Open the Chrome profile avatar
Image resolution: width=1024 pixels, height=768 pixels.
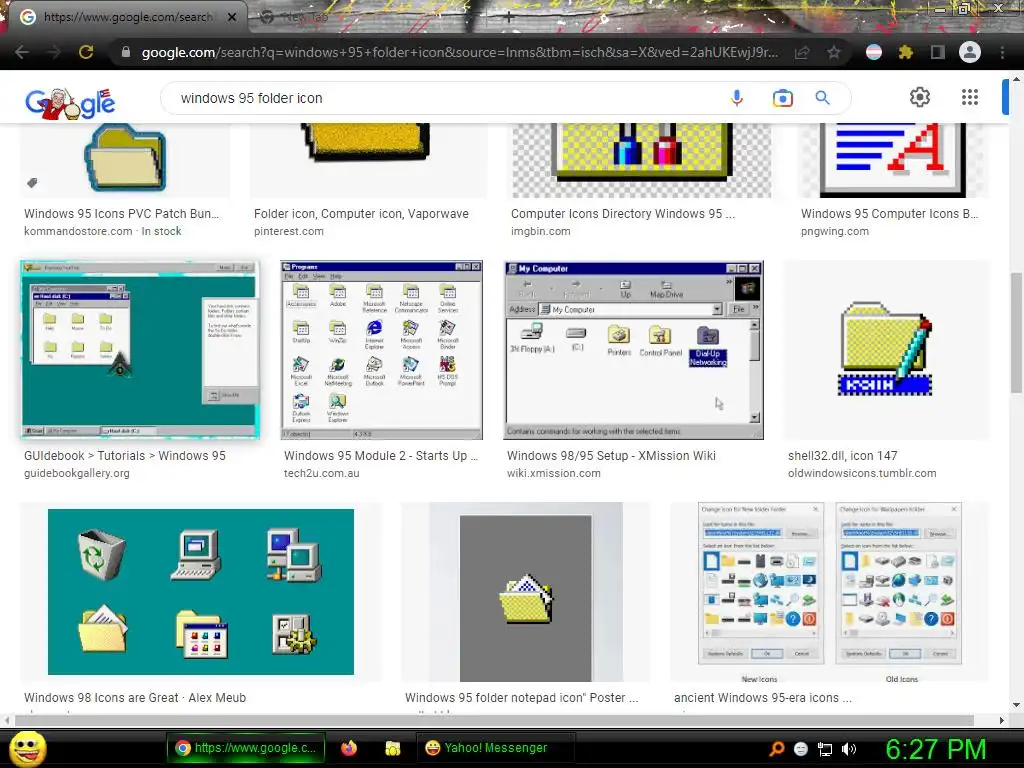(970, 52)
